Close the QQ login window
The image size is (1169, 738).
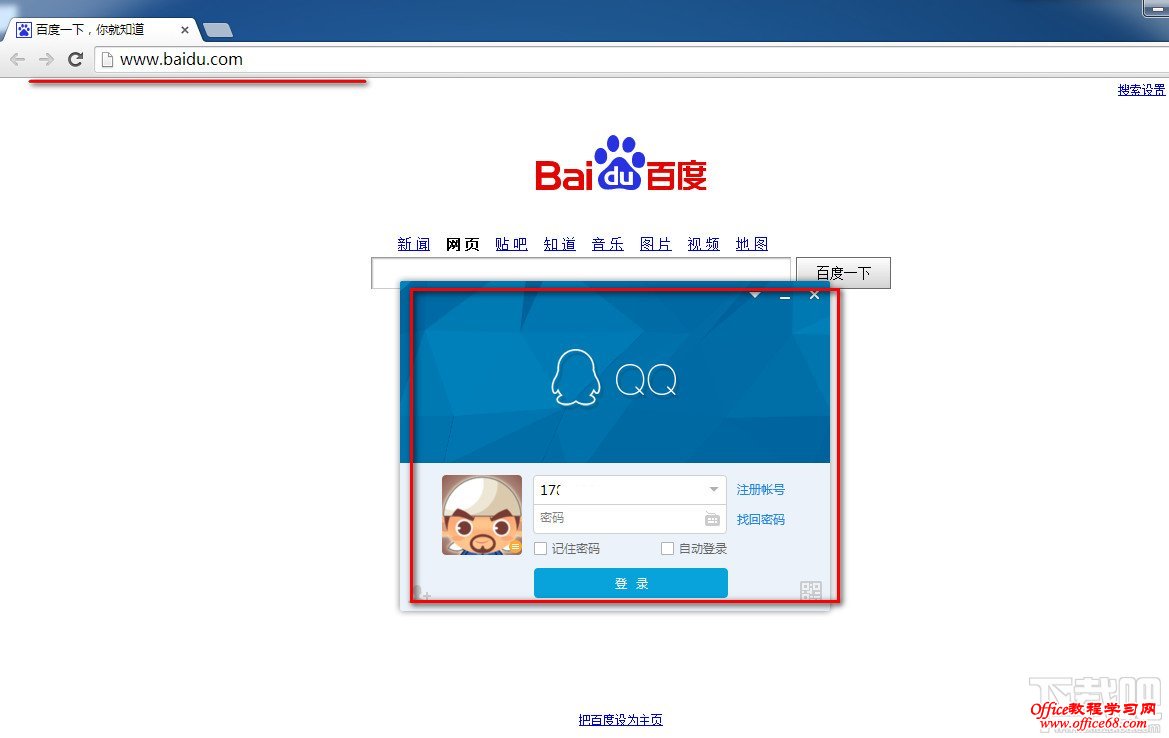pyautogui.click(x=814, y=295)
